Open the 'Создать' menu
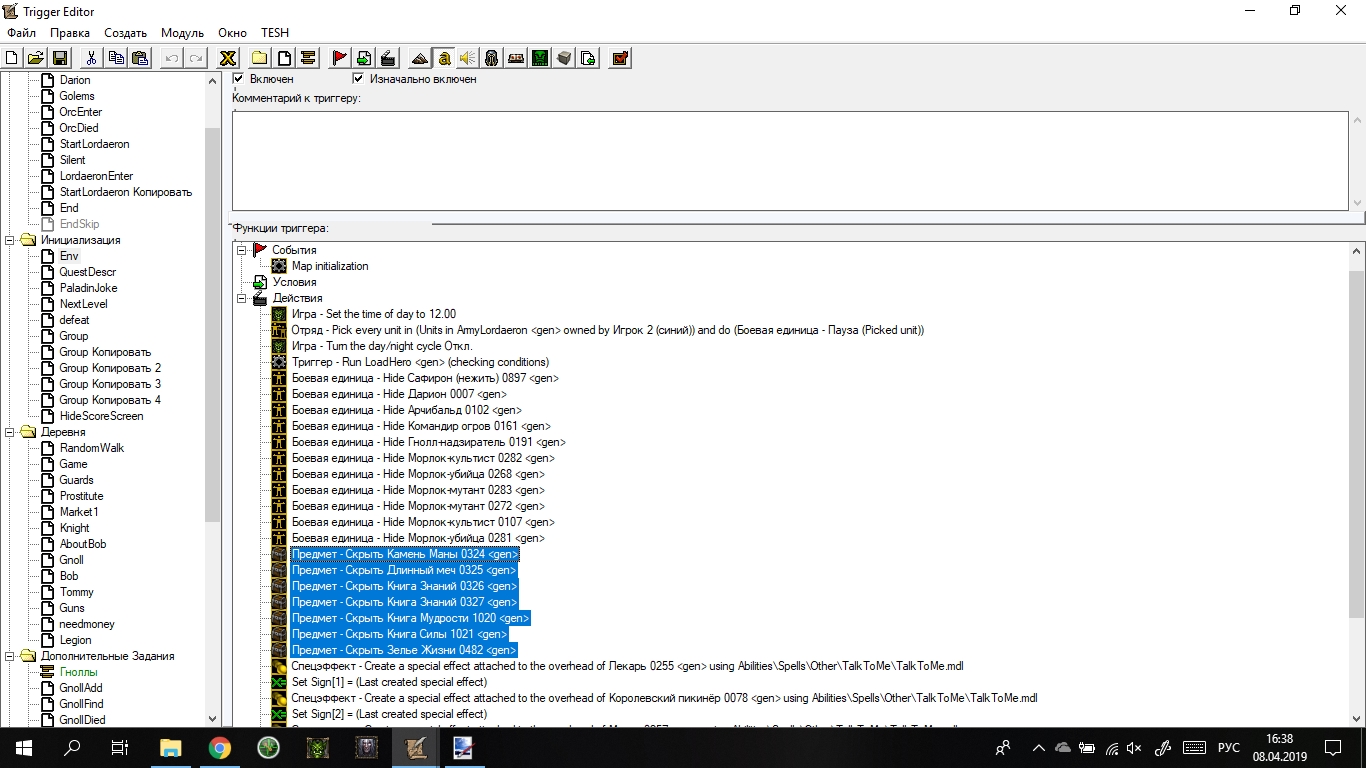1366x768 pixels. coord(125,33)
